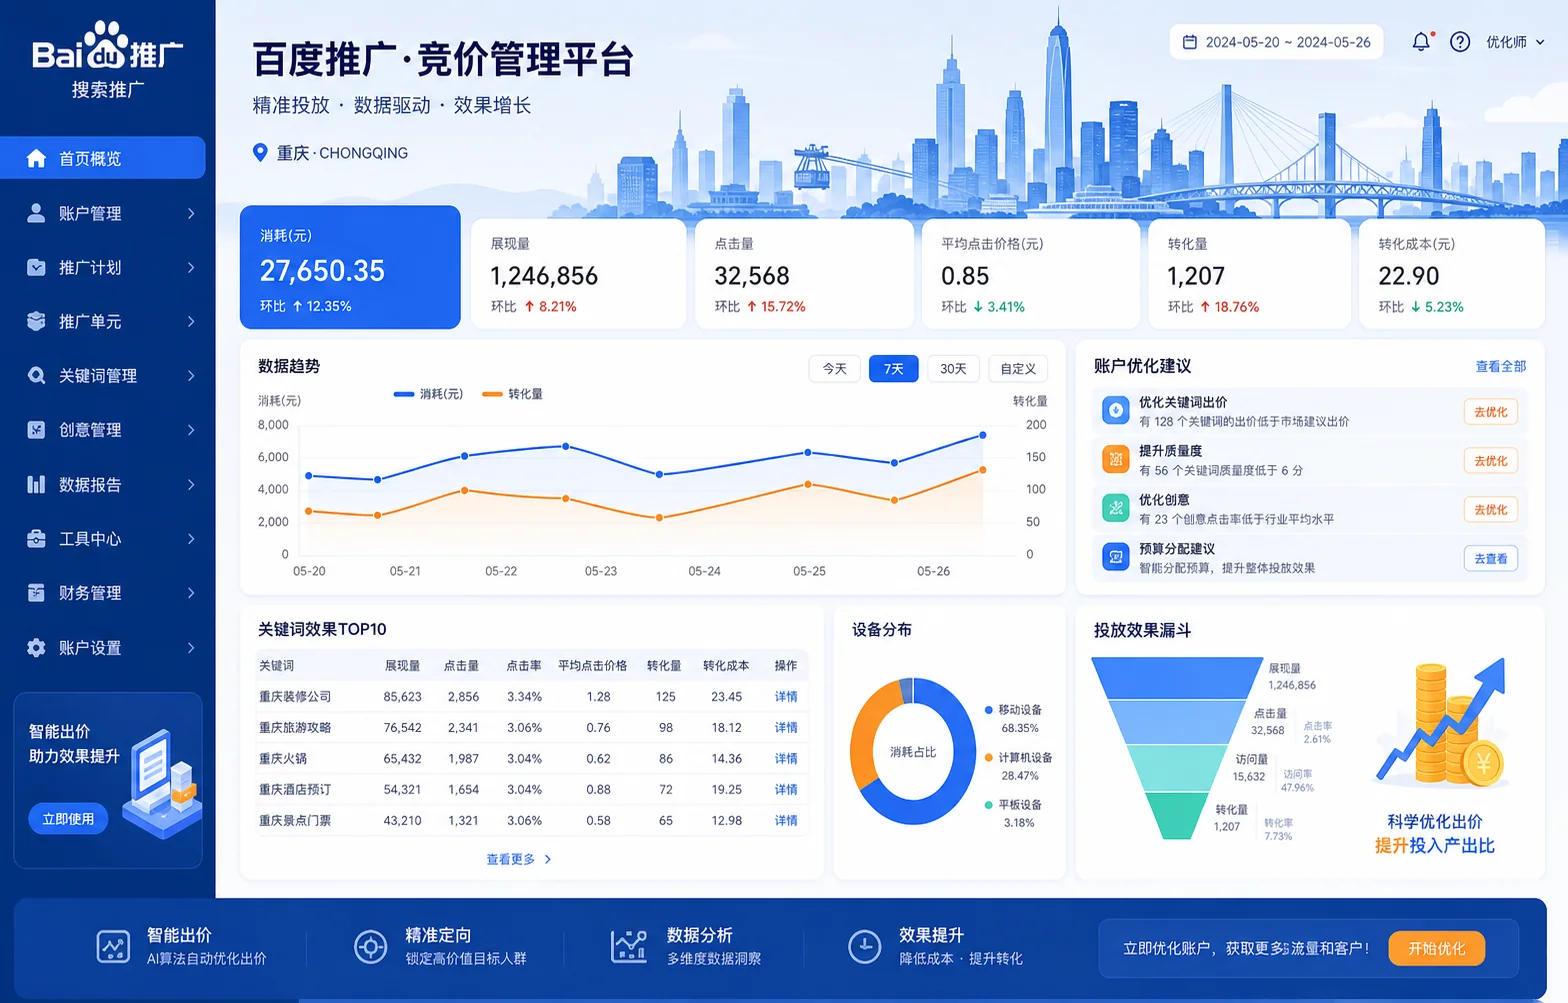This screenshot has width=1568, height=1003.
Task: Toggle 平板设备 in device legend
Action: [1013, 804]
